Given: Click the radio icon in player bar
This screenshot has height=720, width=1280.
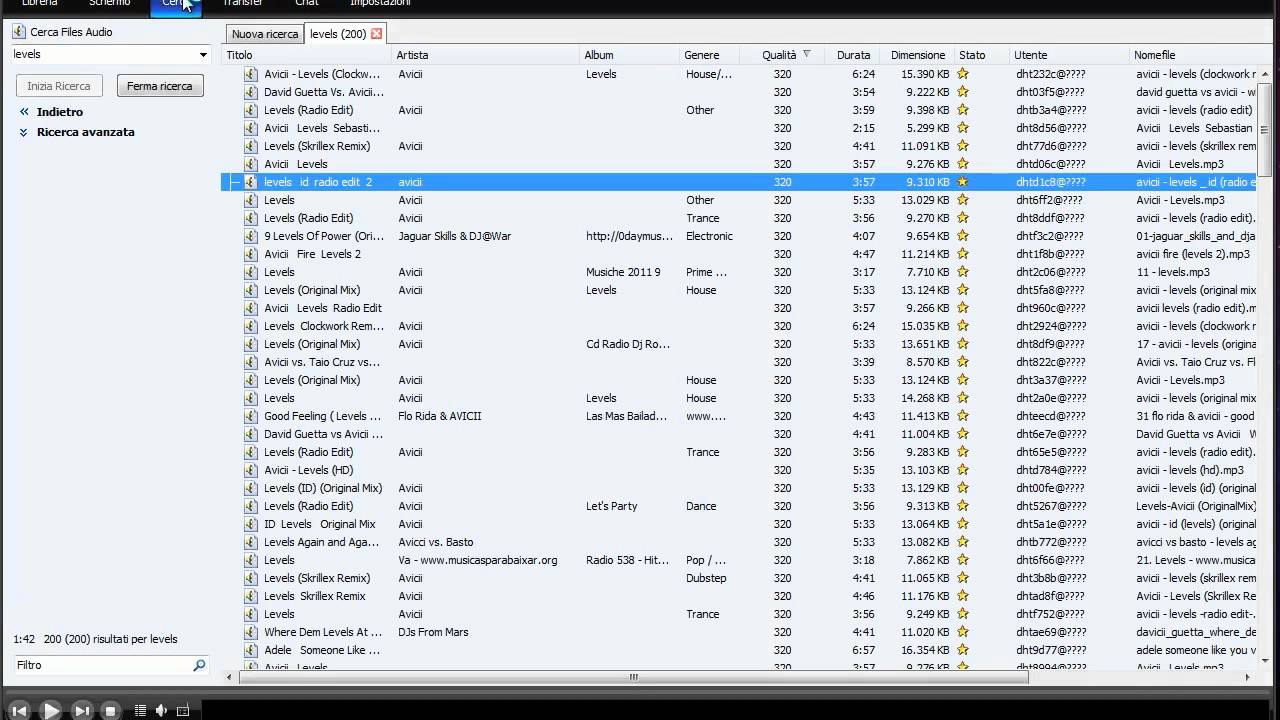Looking at the screenshot, I should tap(183, 711).
